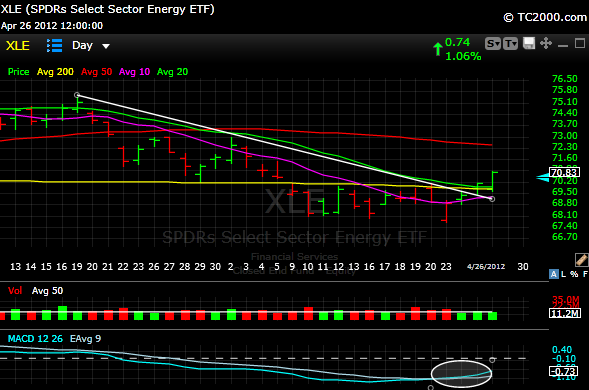Screen dimensions: 589x390
Task: Click the yellow XLE symbol box
Action: pos(18,45)
